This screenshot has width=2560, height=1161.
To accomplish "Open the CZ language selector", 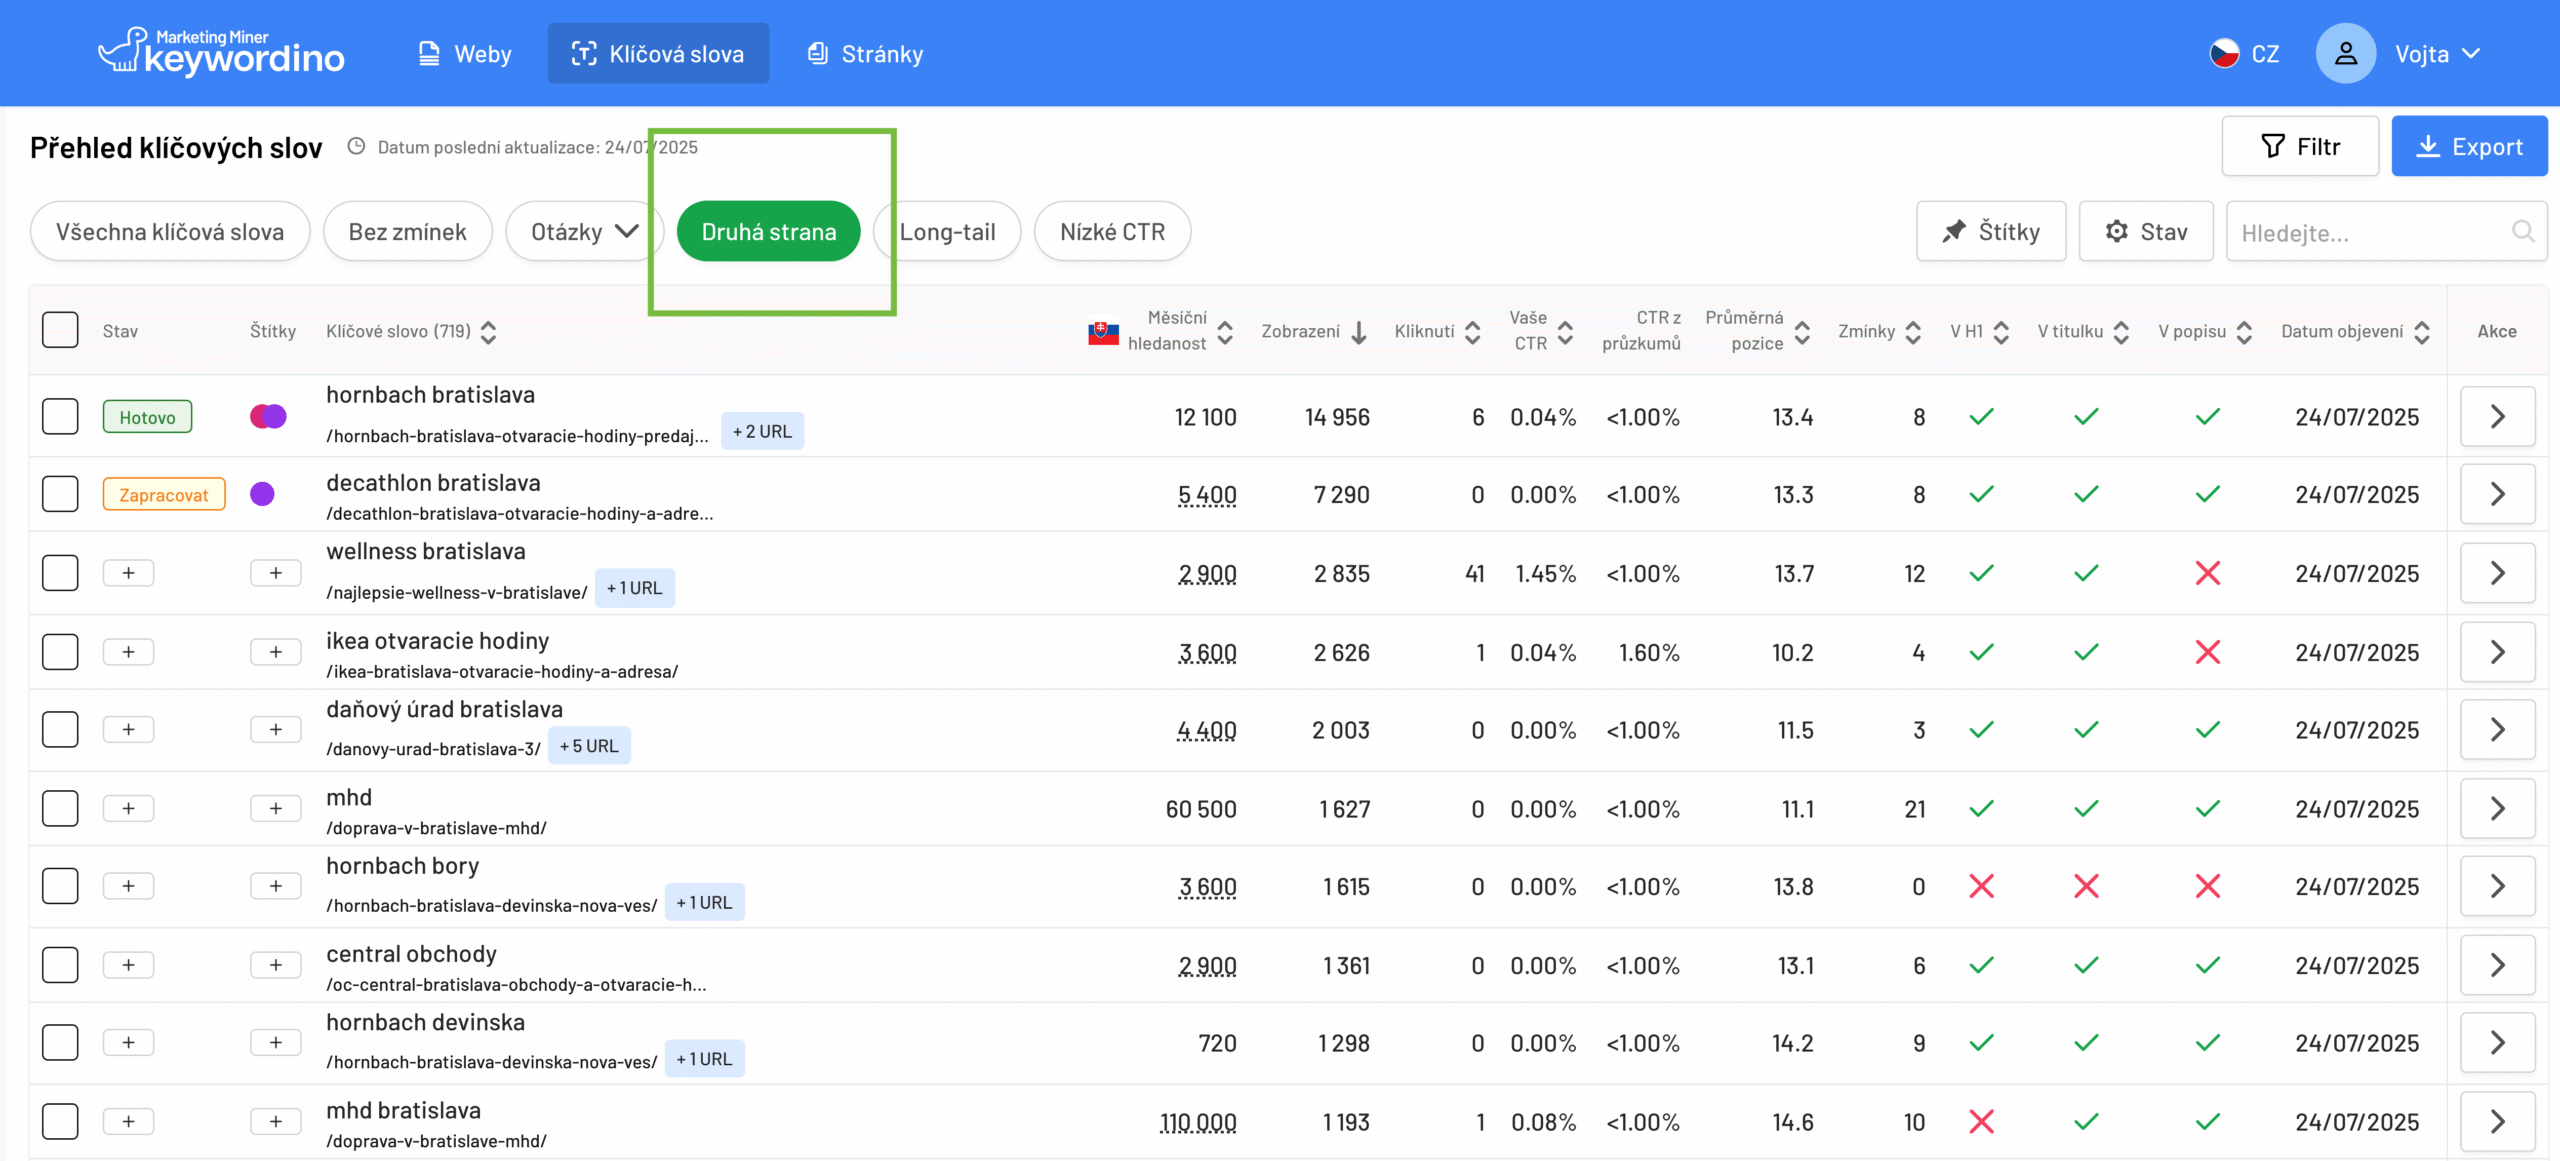I will point(2246,54).
